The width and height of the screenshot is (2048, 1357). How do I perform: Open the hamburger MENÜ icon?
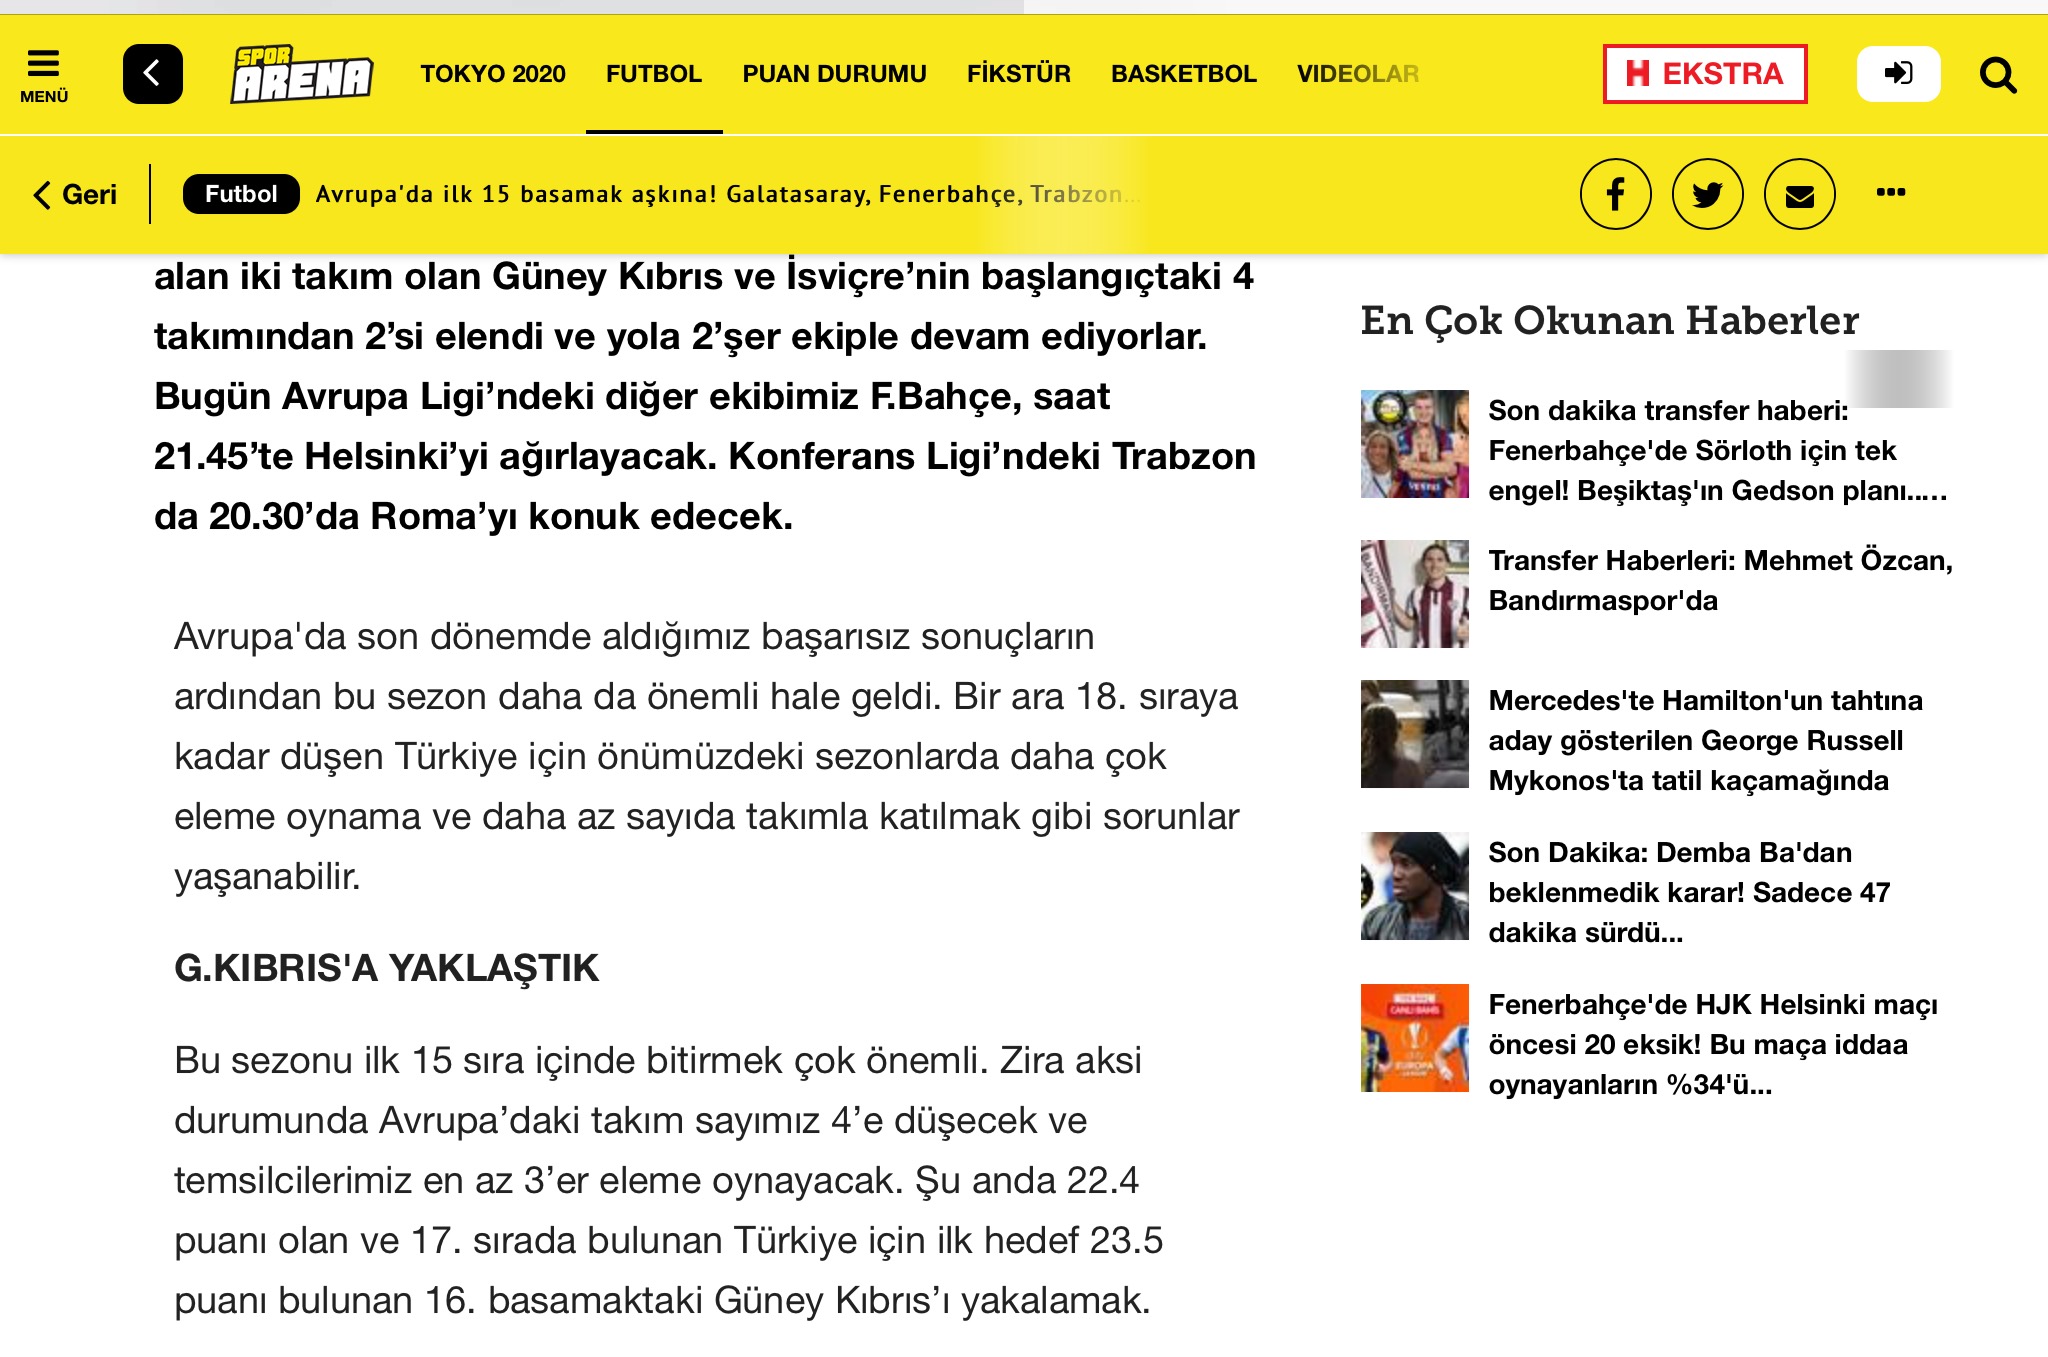(43, 75)
